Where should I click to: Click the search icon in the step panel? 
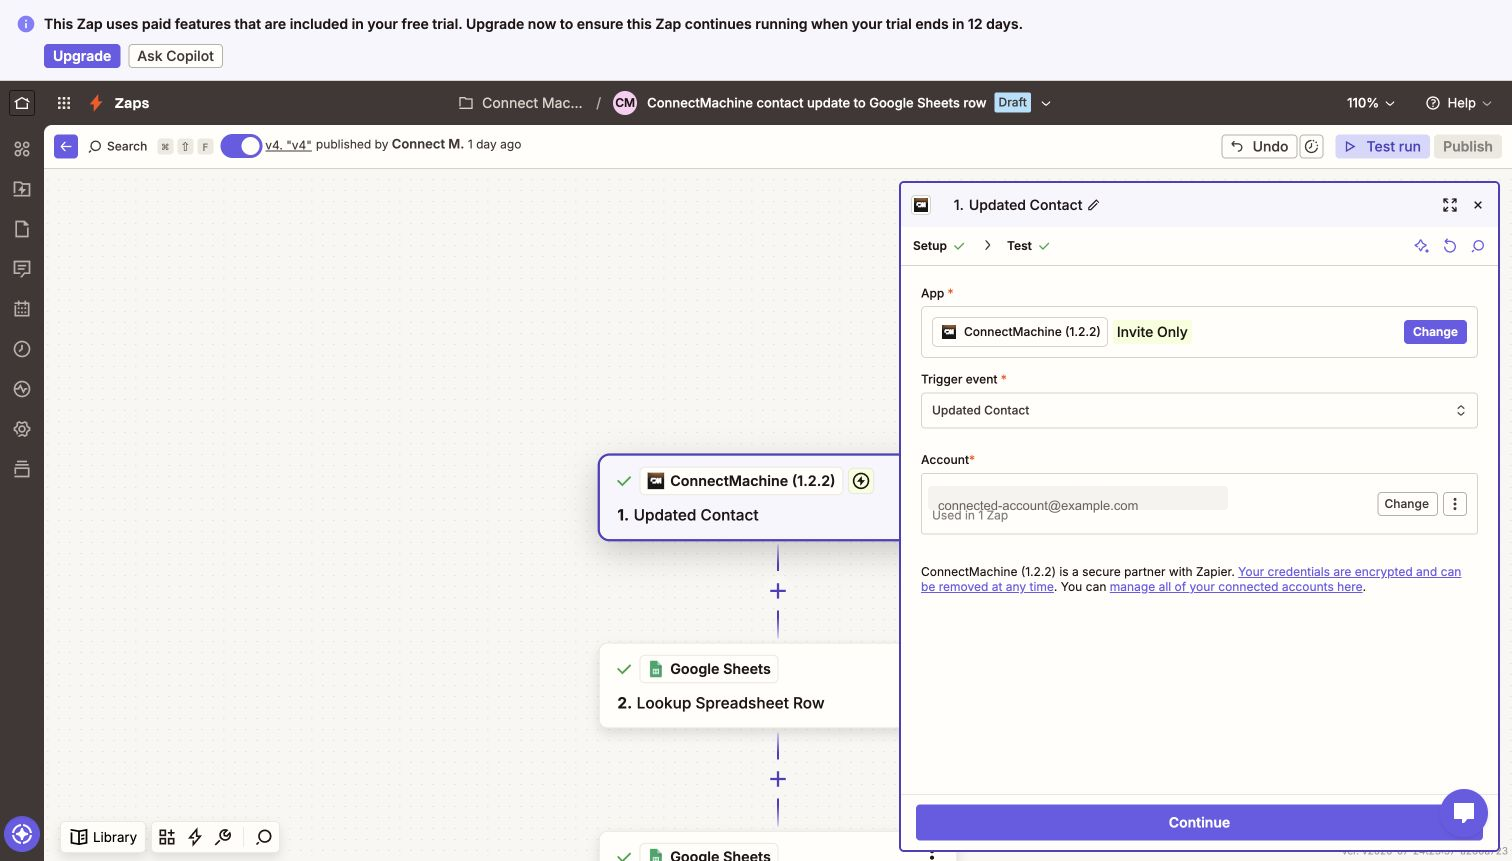(1478, 246)
